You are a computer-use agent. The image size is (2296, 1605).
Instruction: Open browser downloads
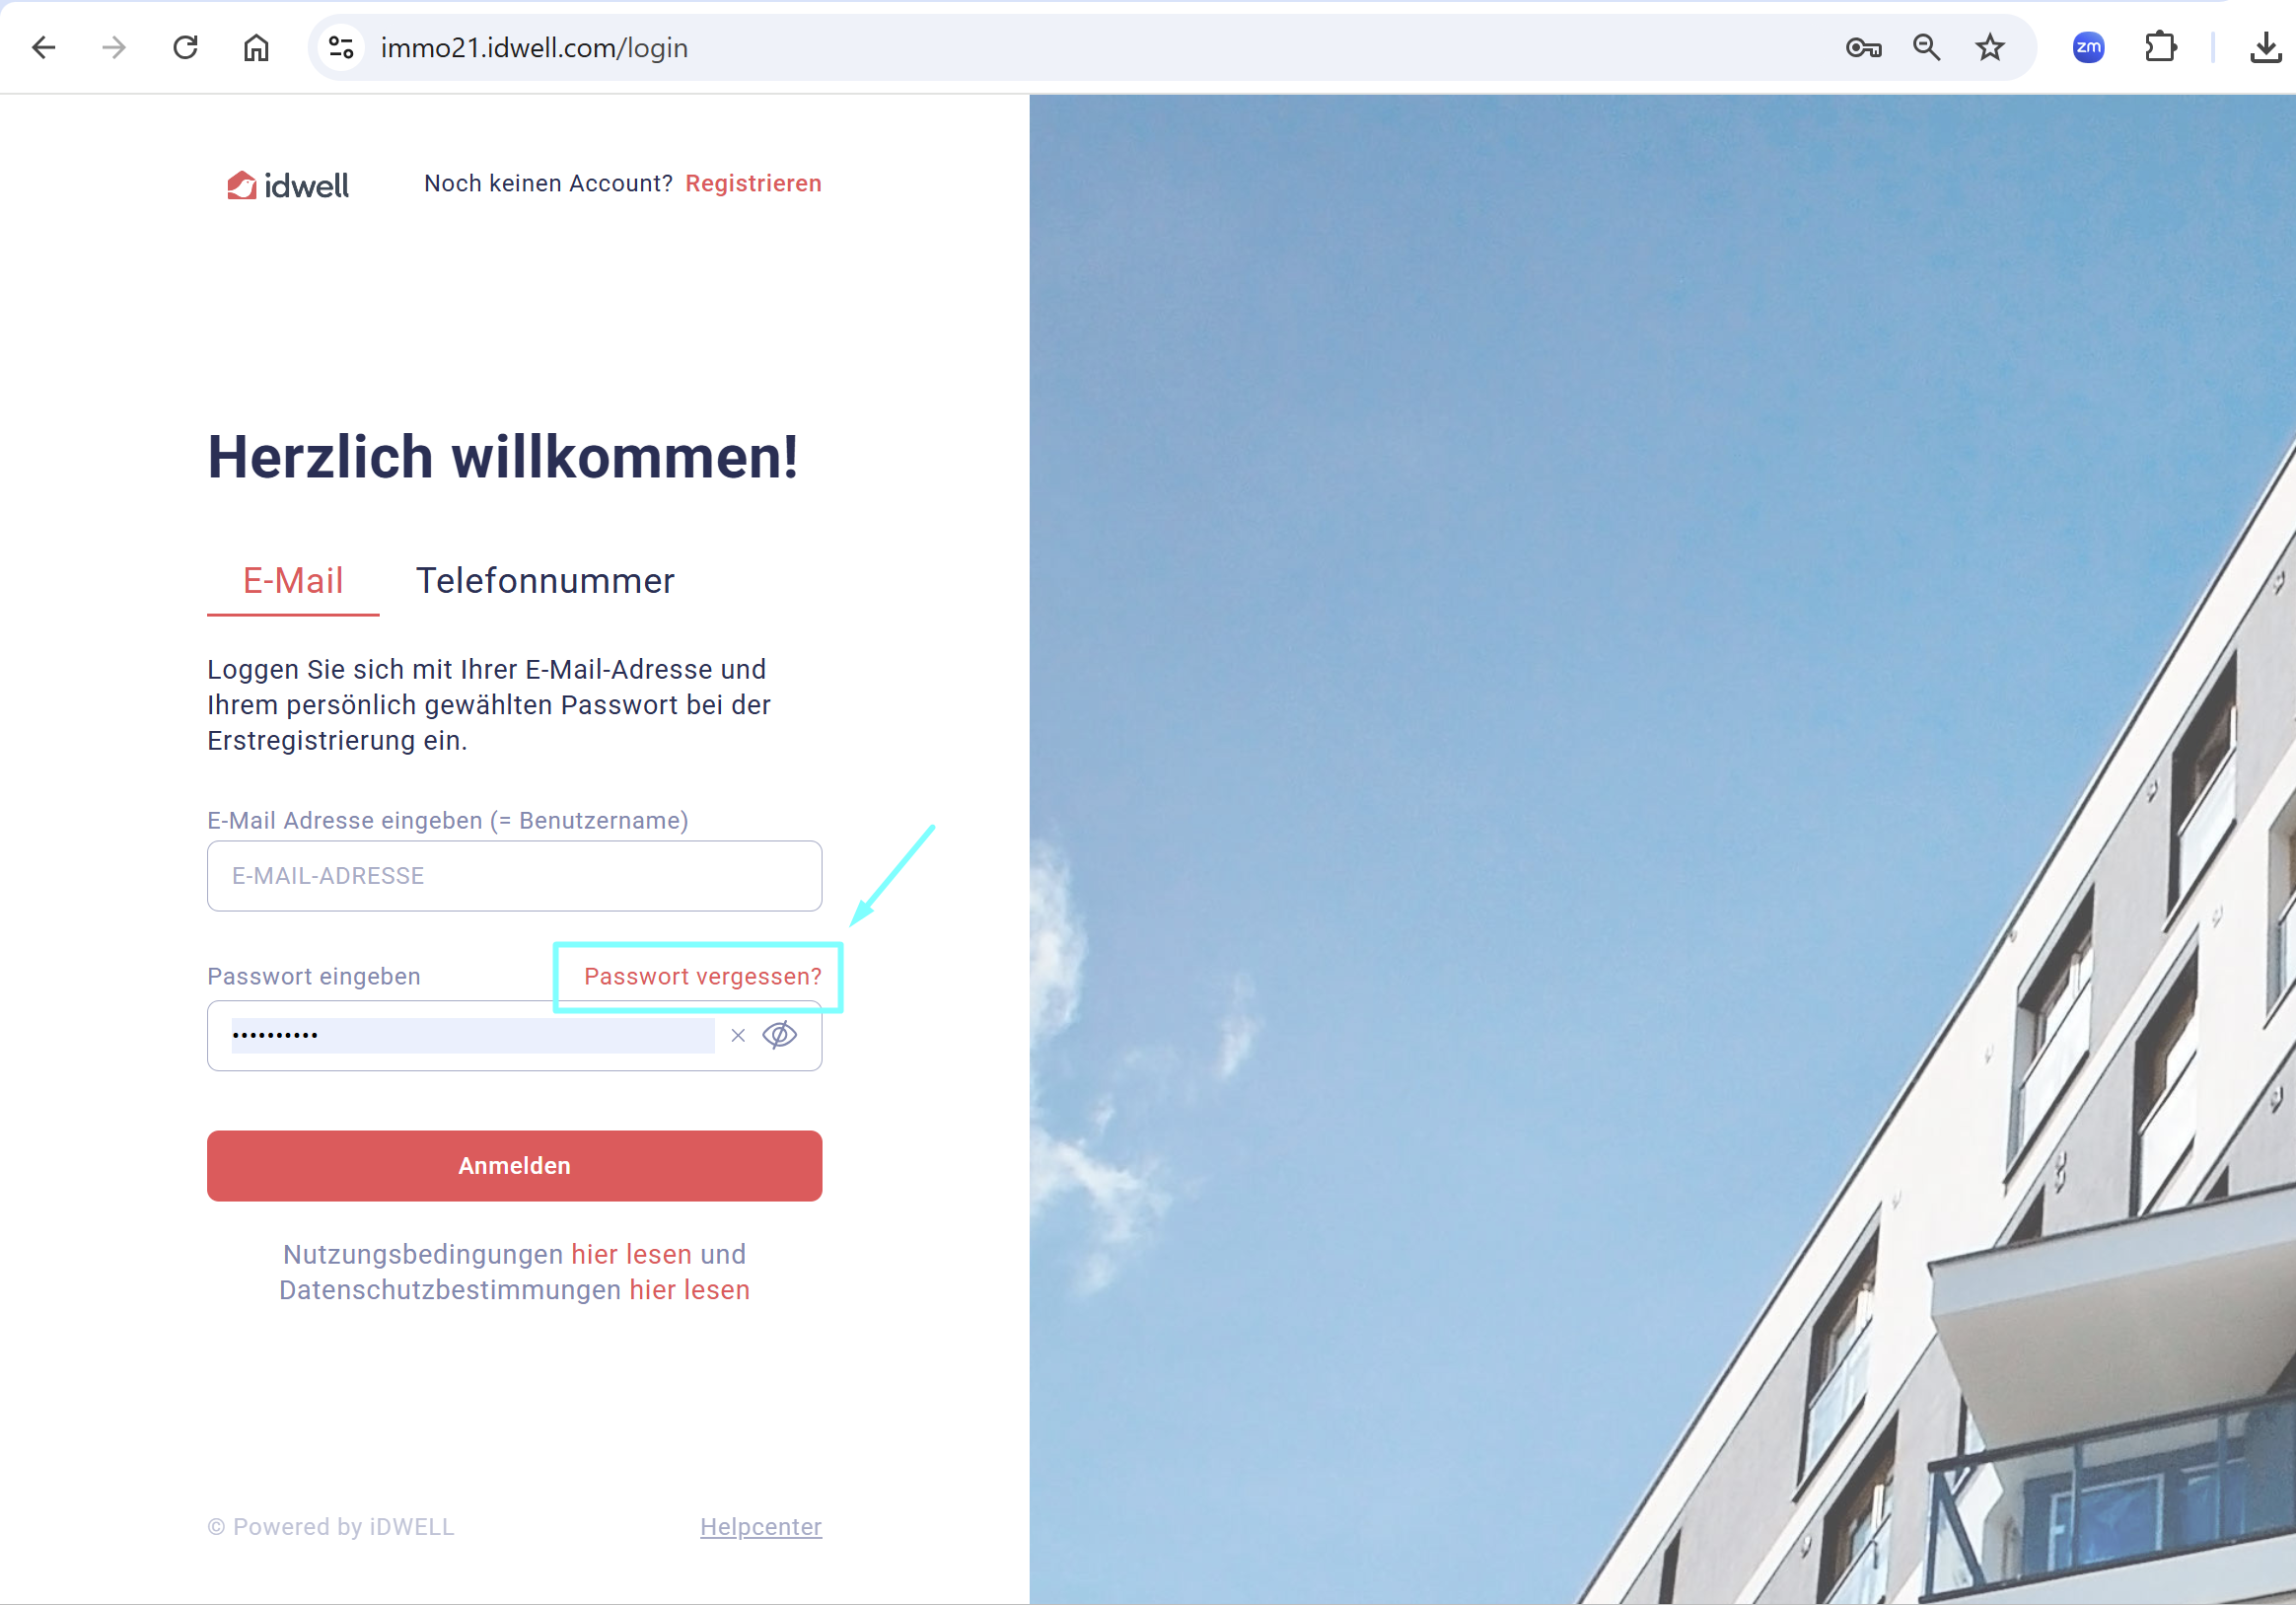(2265, 47)
